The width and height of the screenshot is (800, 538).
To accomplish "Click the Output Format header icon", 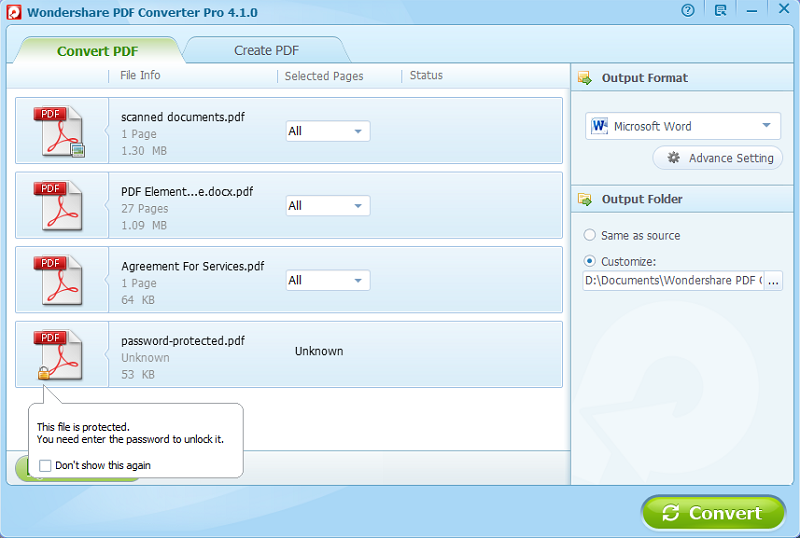I will (585, 78).
